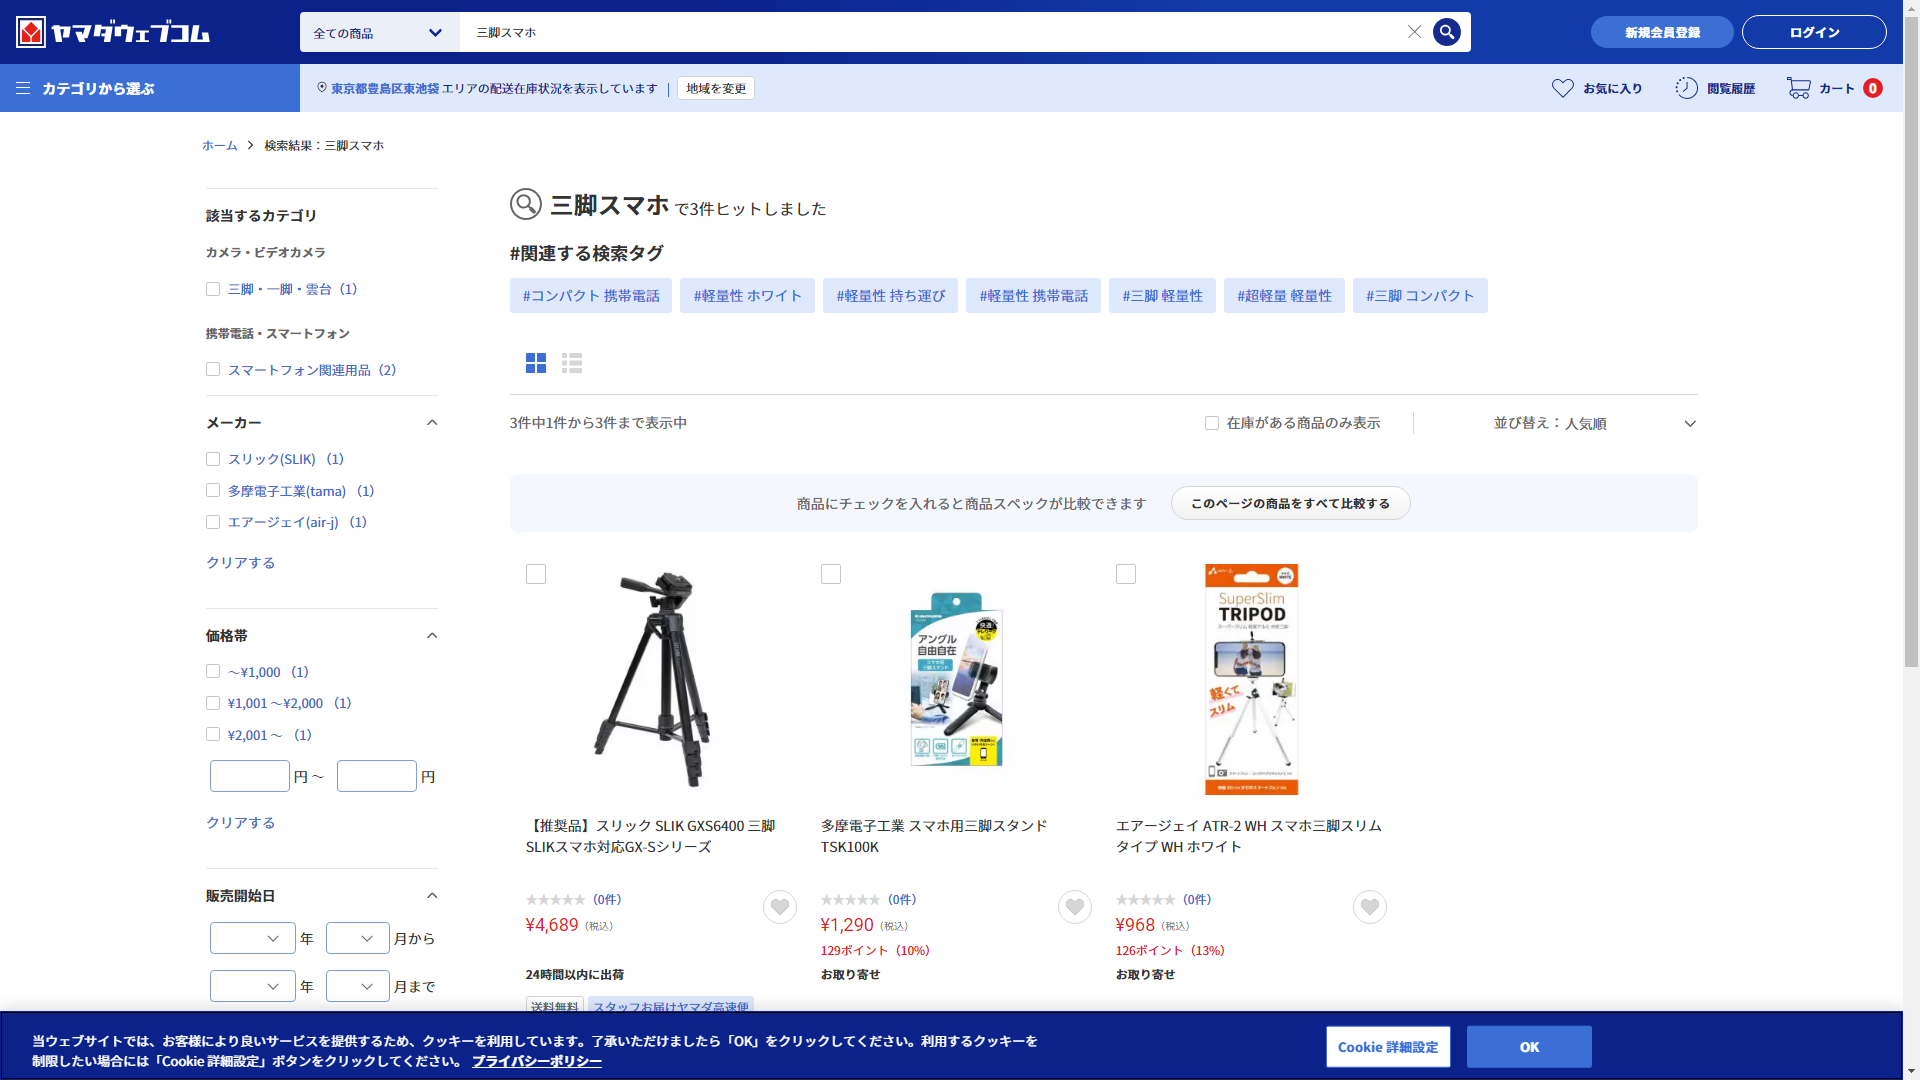Switch to grid view layout
Image resolution: width=1920 pixels, height=1080 pixels.
536,363
